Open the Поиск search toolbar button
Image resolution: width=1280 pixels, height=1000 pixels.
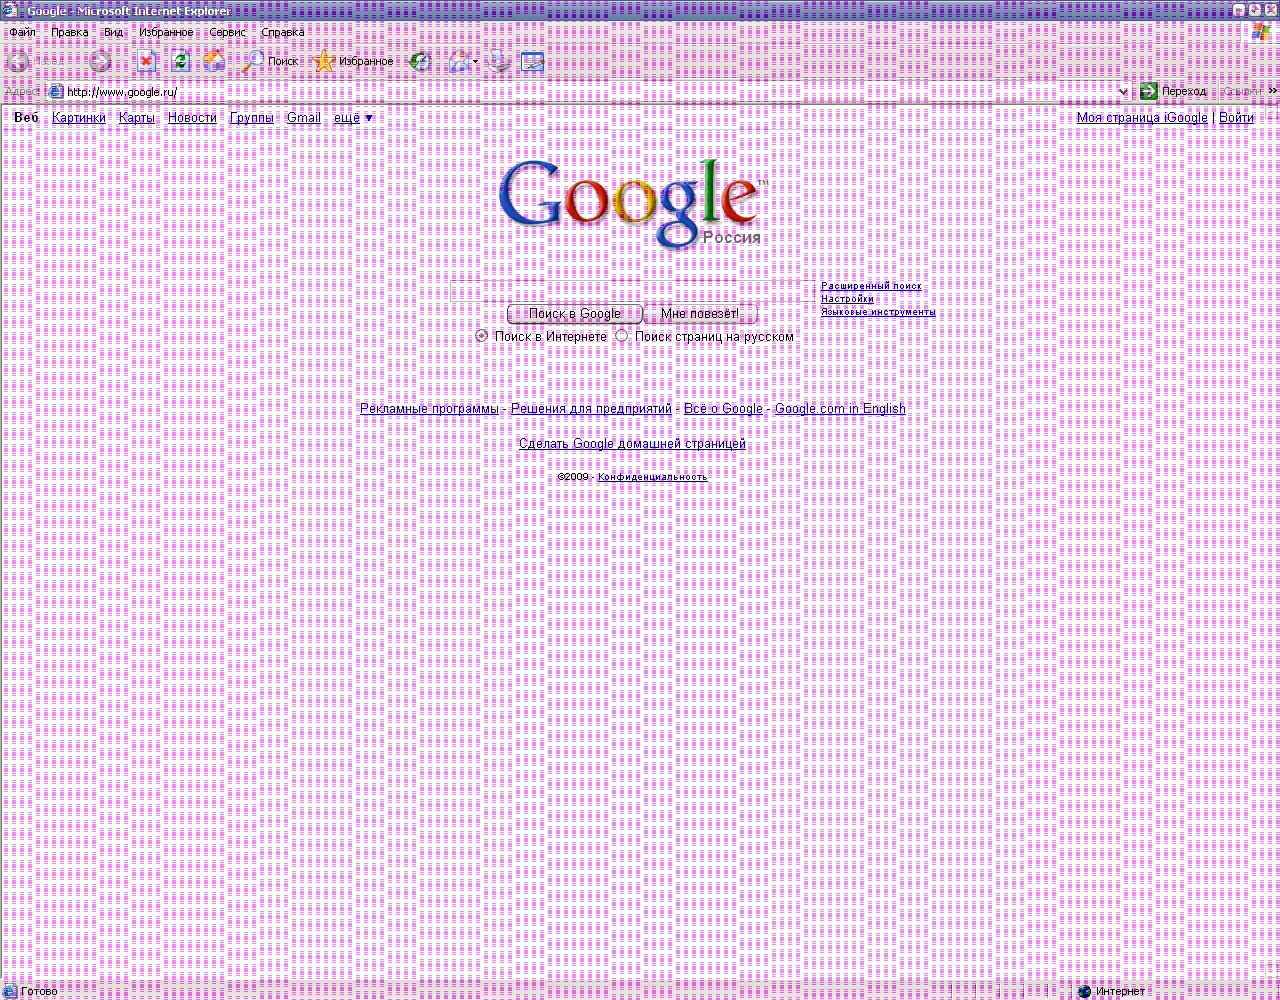[x=271, y=62]
